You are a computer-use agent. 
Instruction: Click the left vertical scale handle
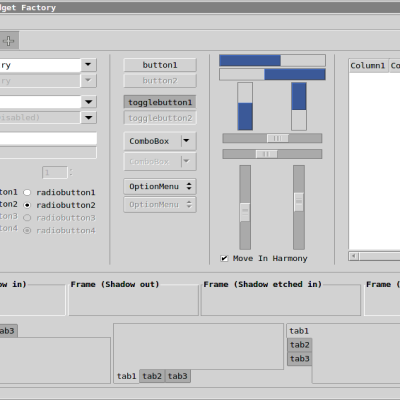(x=245, y=212)
